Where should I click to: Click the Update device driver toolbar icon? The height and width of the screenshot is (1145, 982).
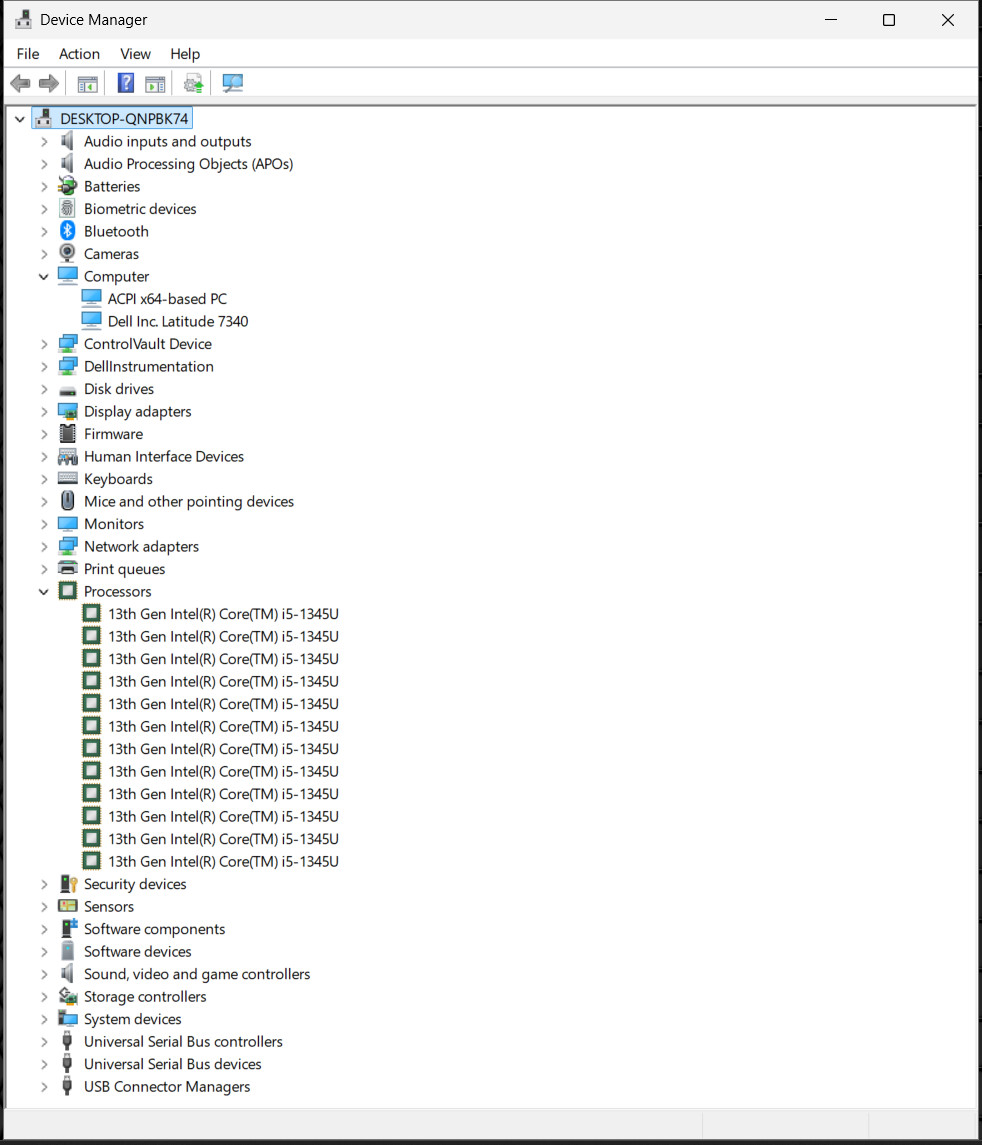193,83
